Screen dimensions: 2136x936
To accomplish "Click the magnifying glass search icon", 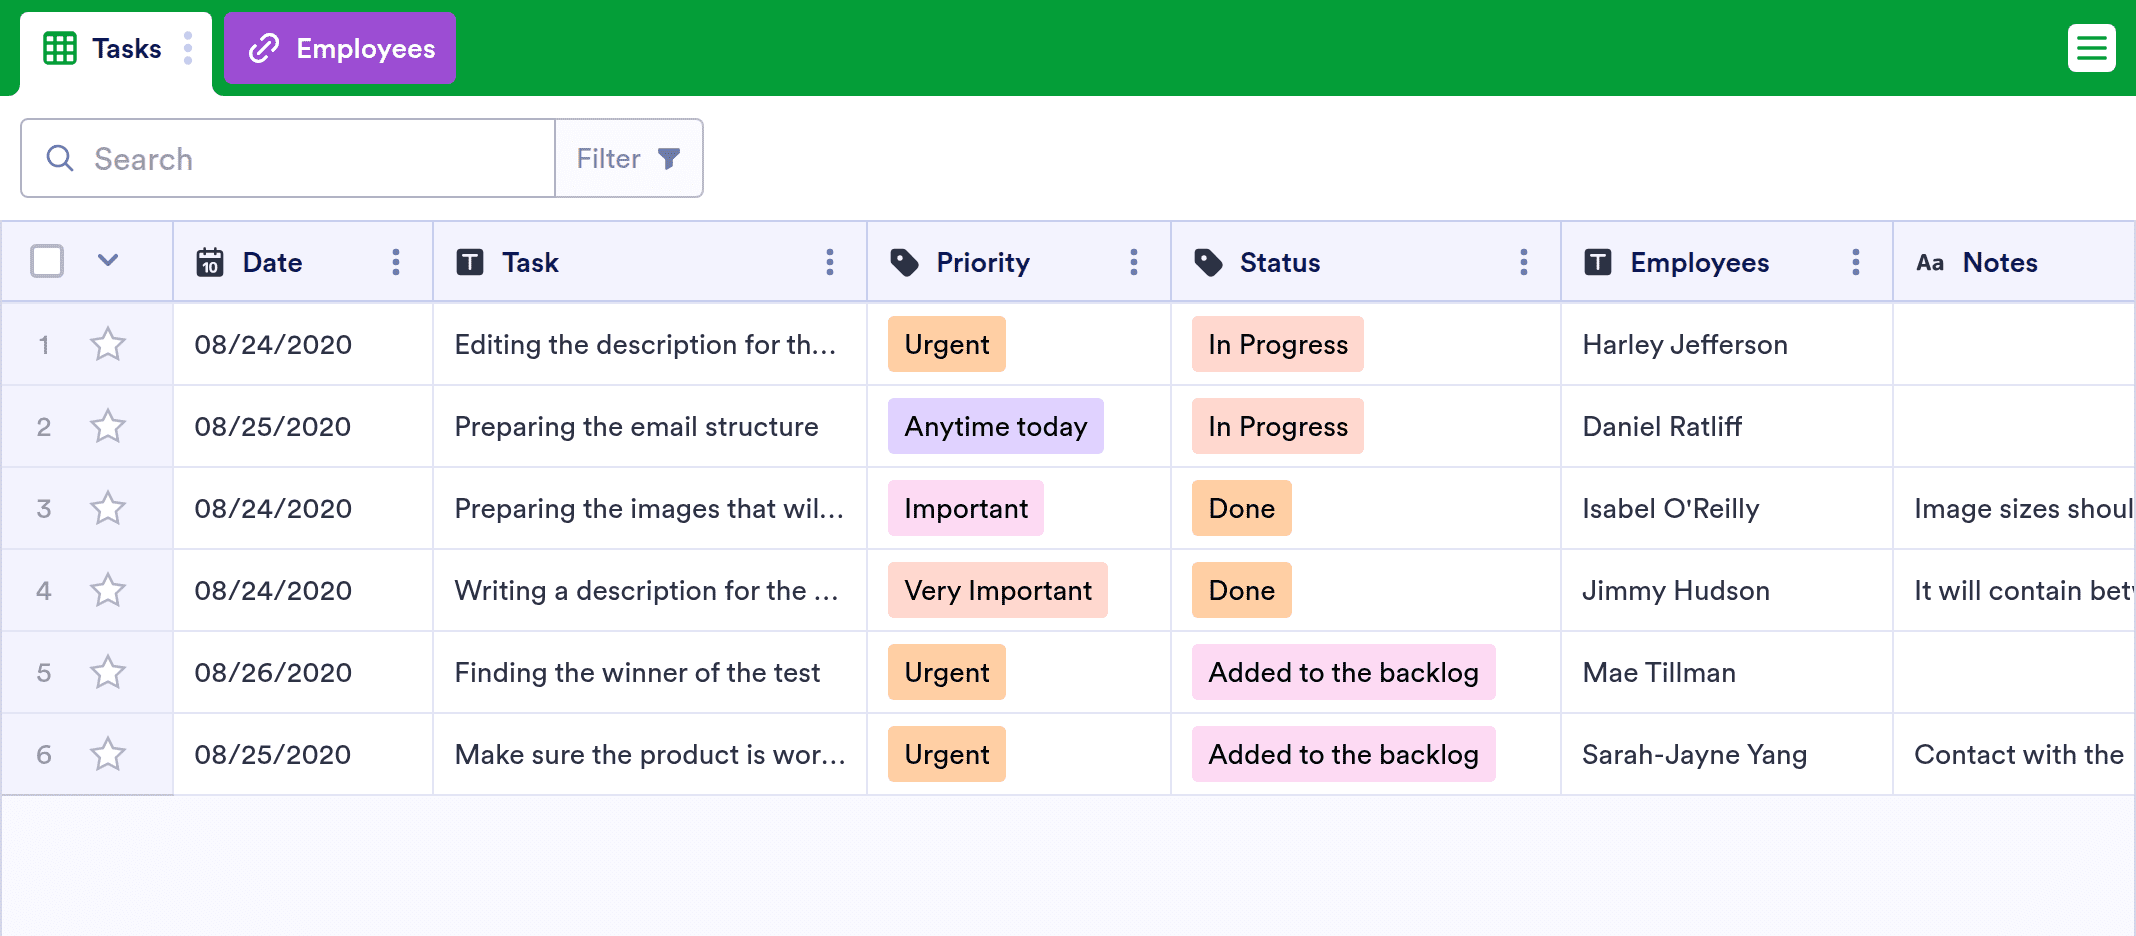I will pyautogui.click(x=60, y=158).
